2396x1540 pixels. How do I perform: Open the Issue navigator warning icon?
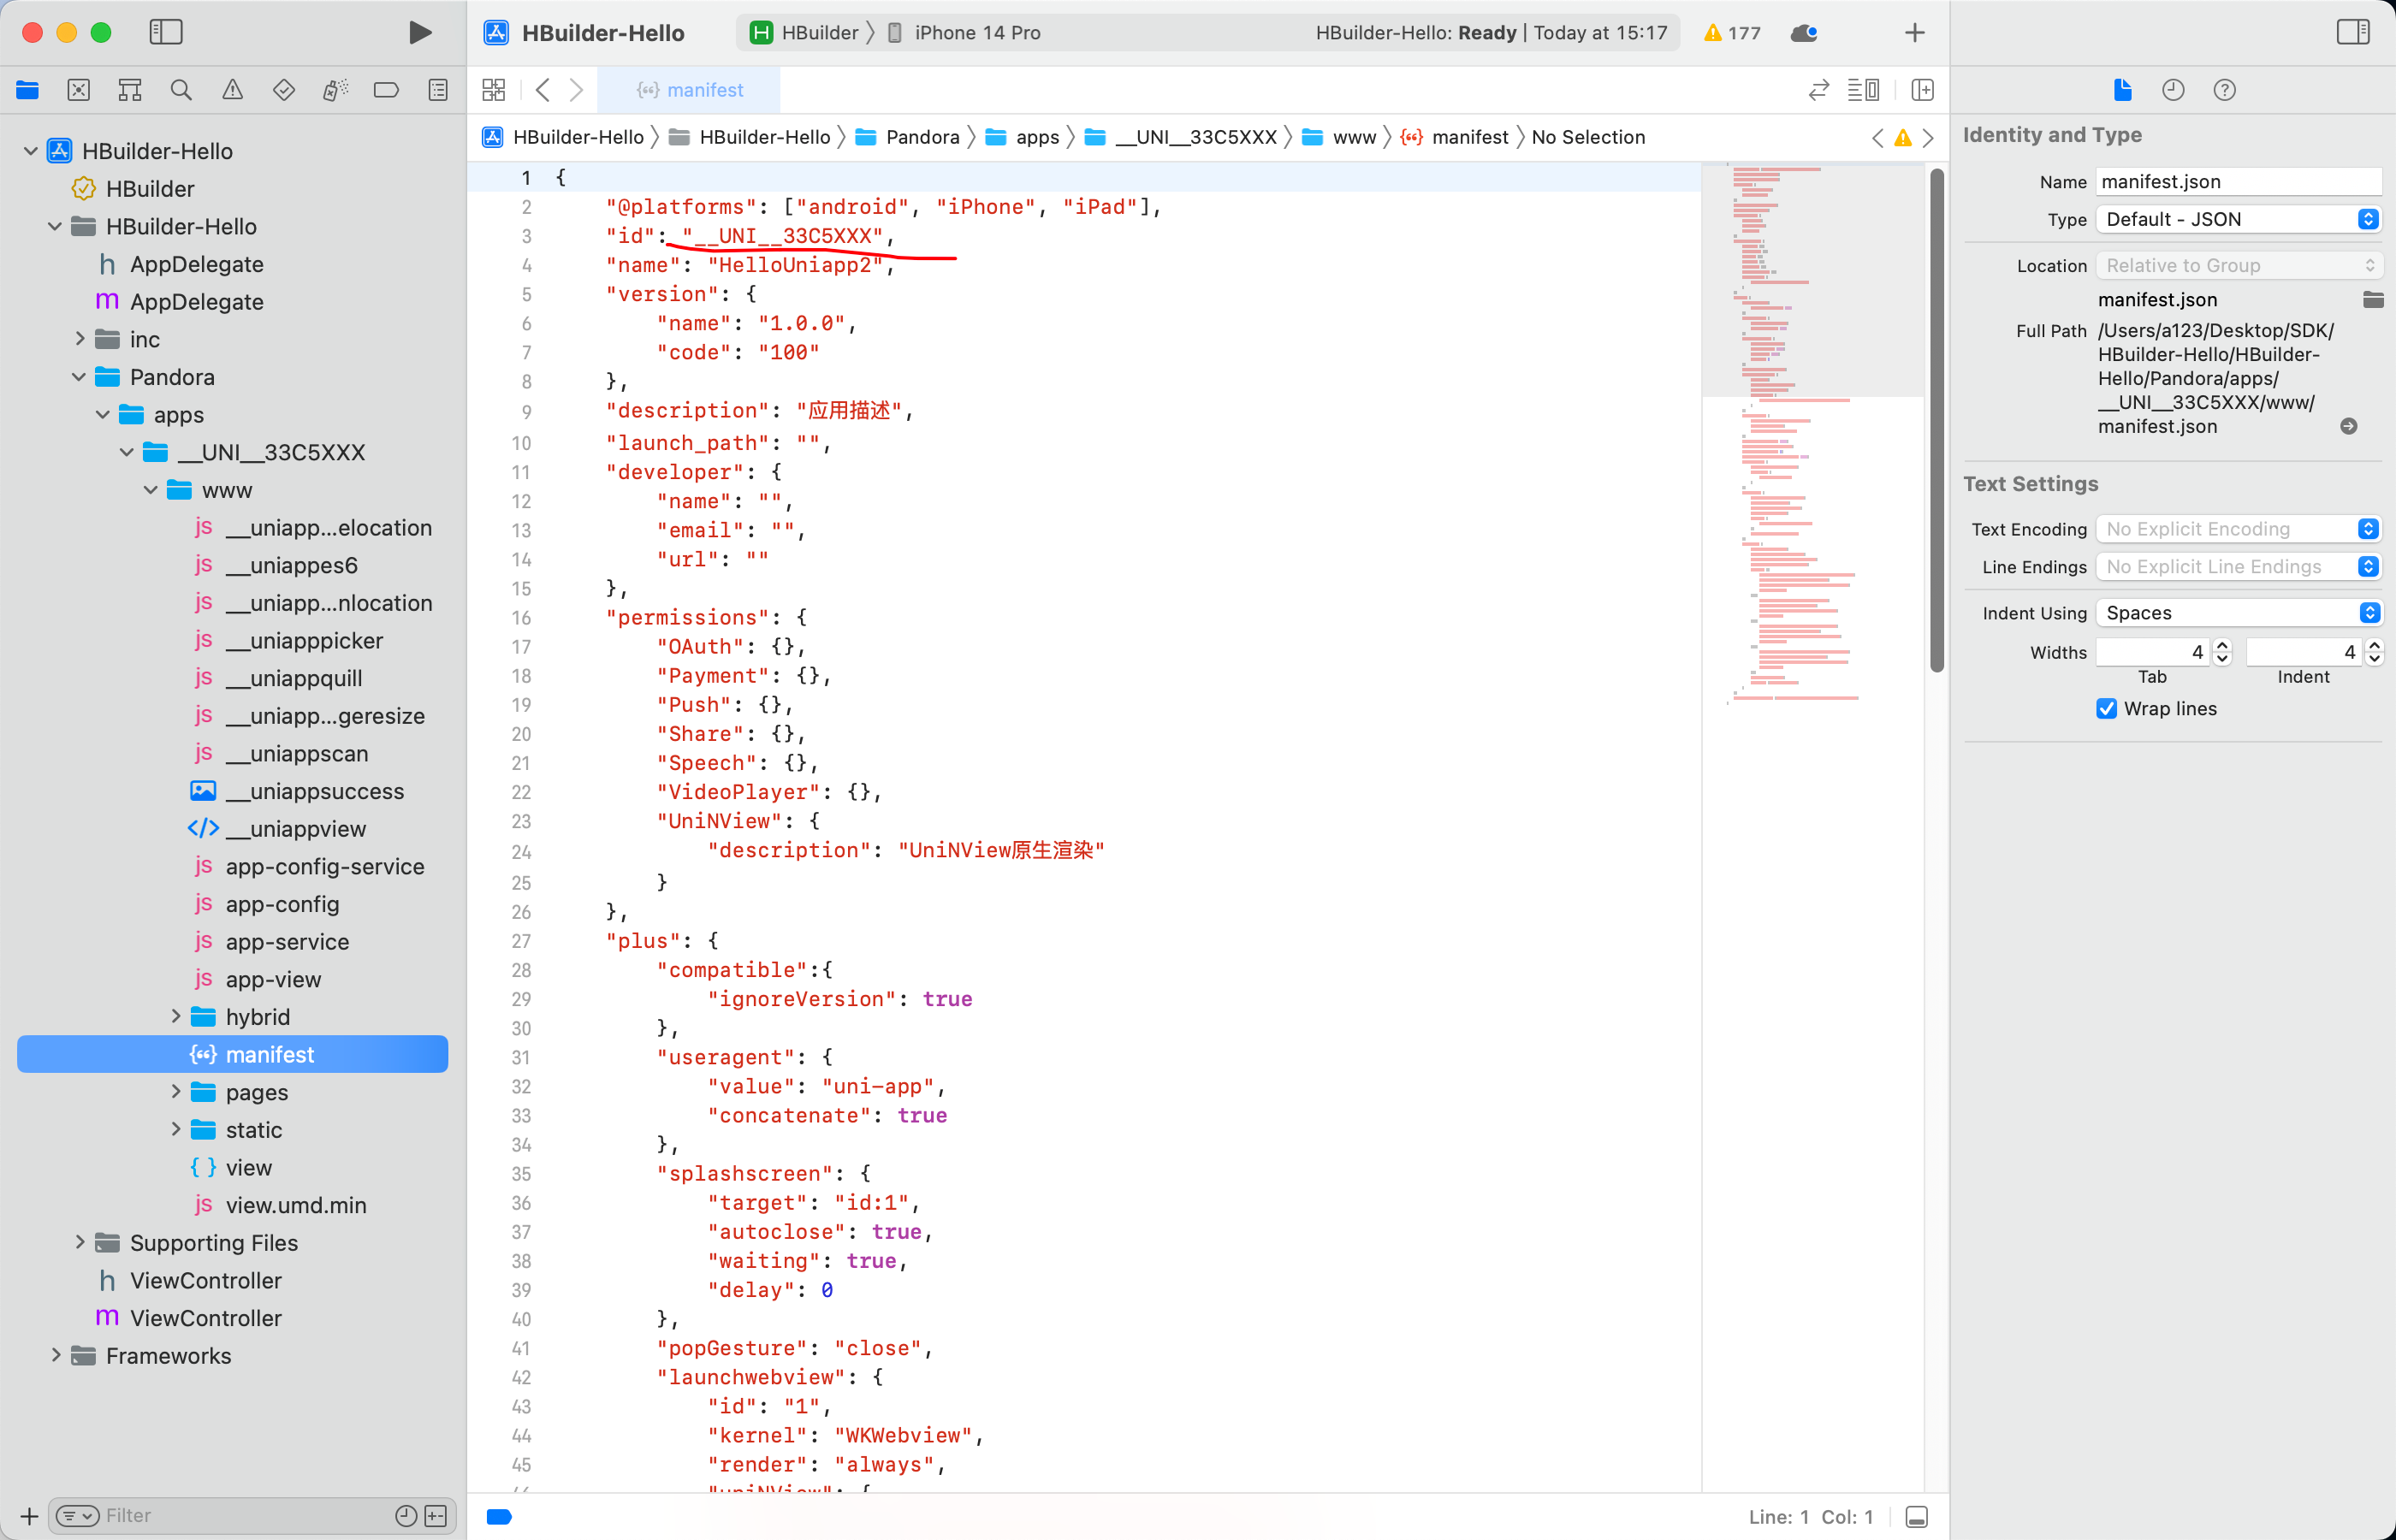[x=232, y=90]
